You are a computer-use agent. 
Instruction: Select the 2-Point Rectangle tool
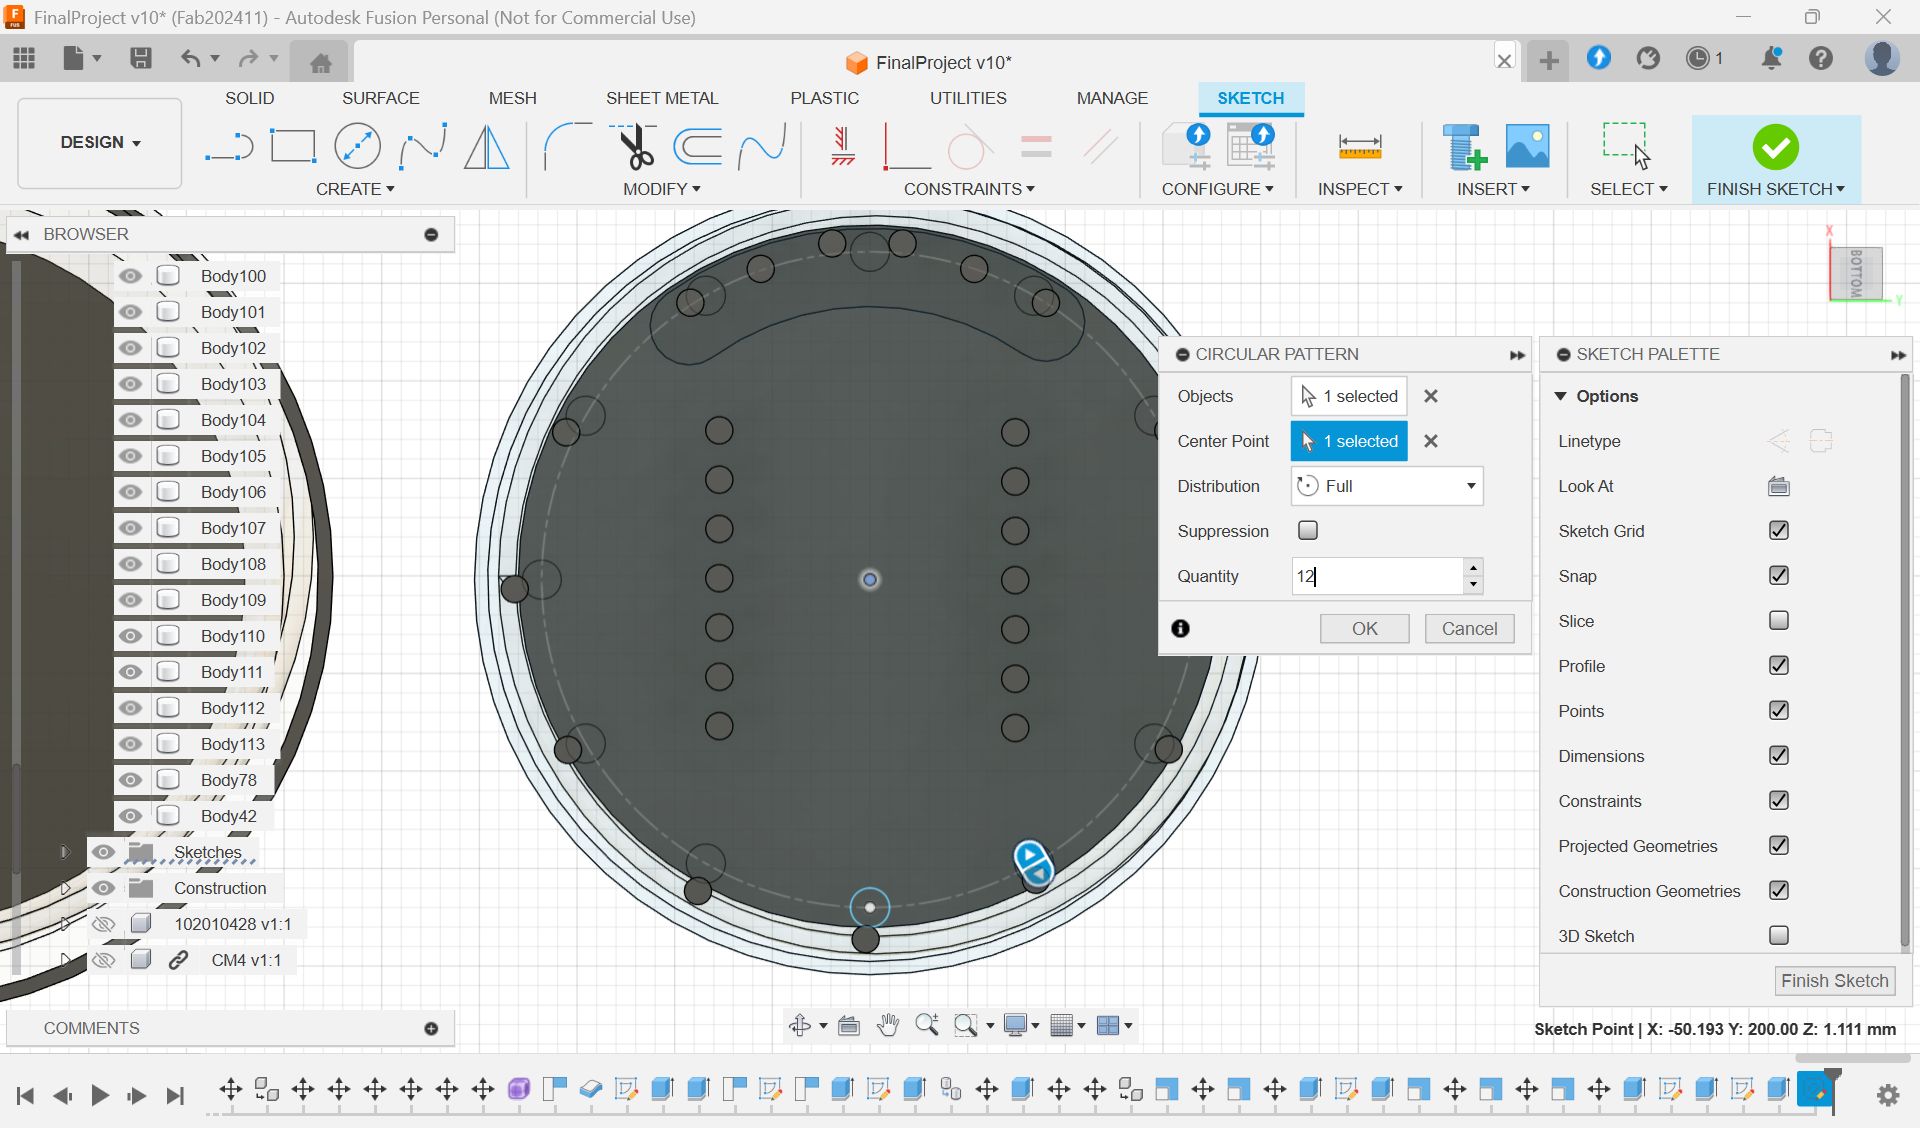pos(293,147)
